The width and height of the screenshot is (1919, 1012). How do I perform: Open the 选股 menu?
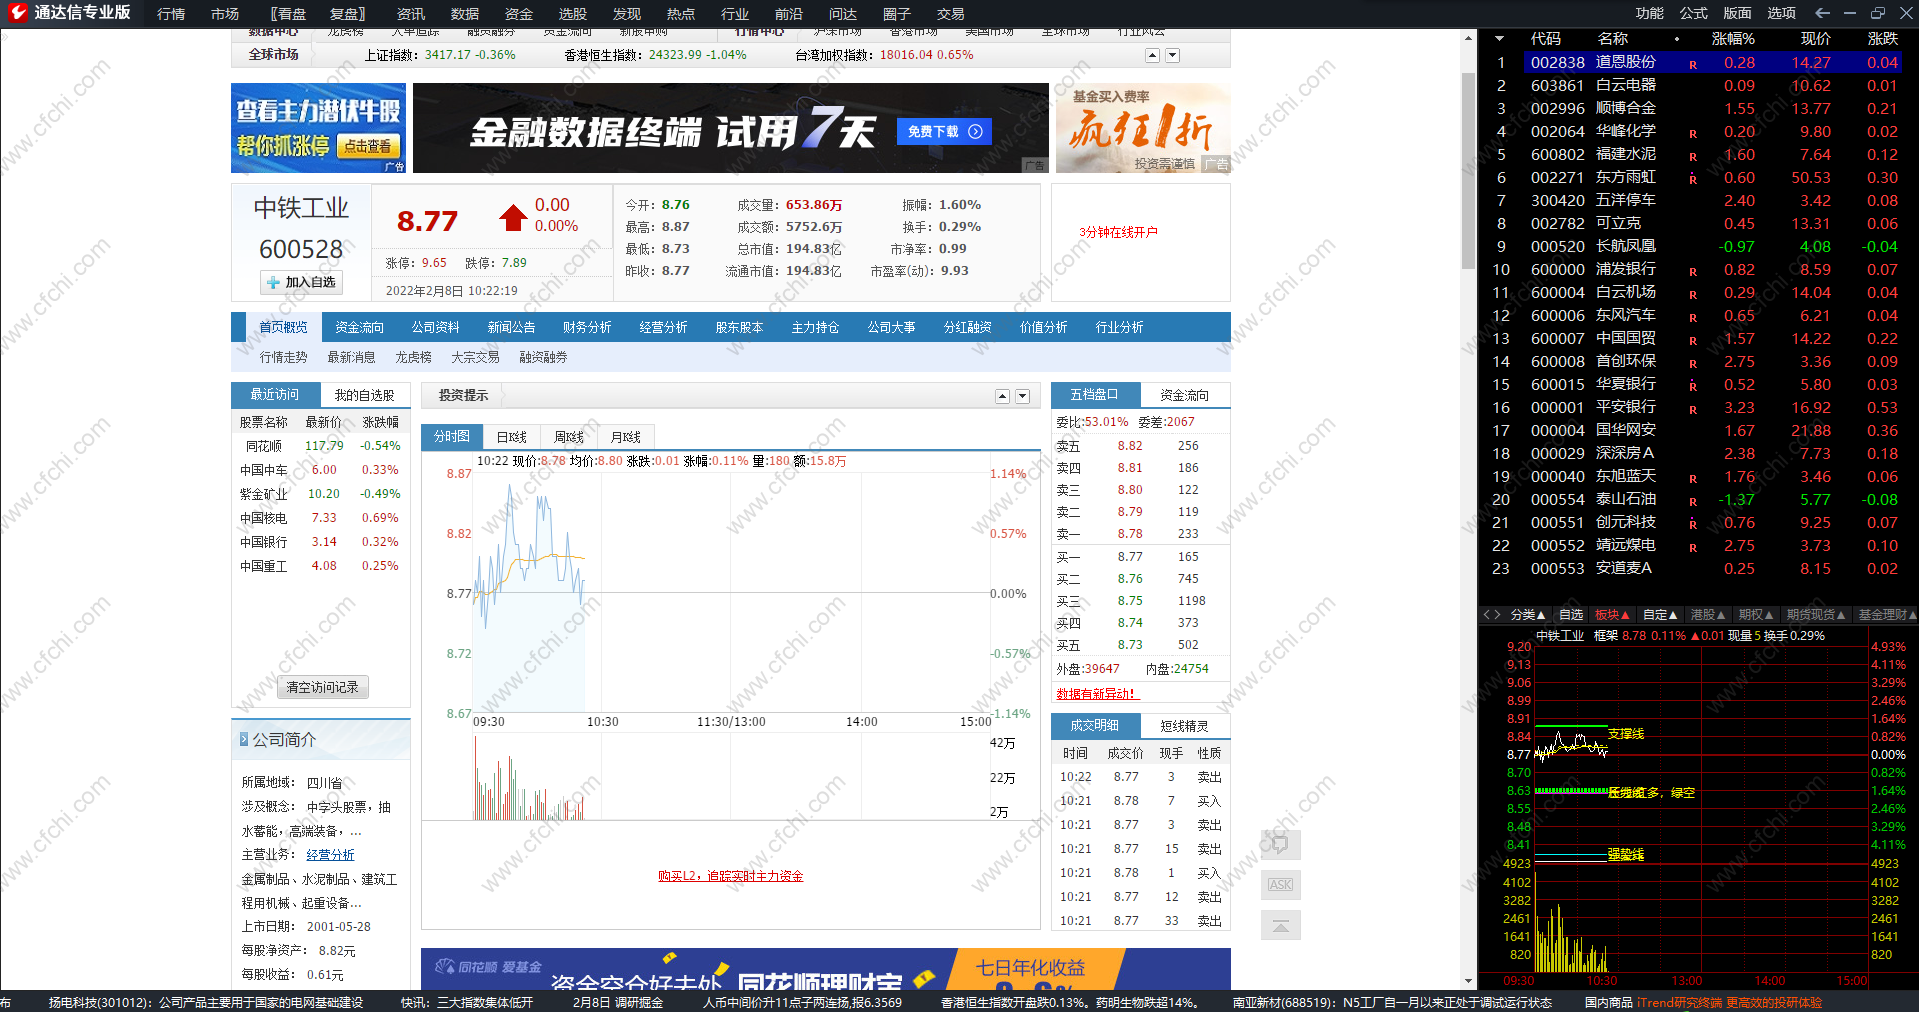pos(573,14)
